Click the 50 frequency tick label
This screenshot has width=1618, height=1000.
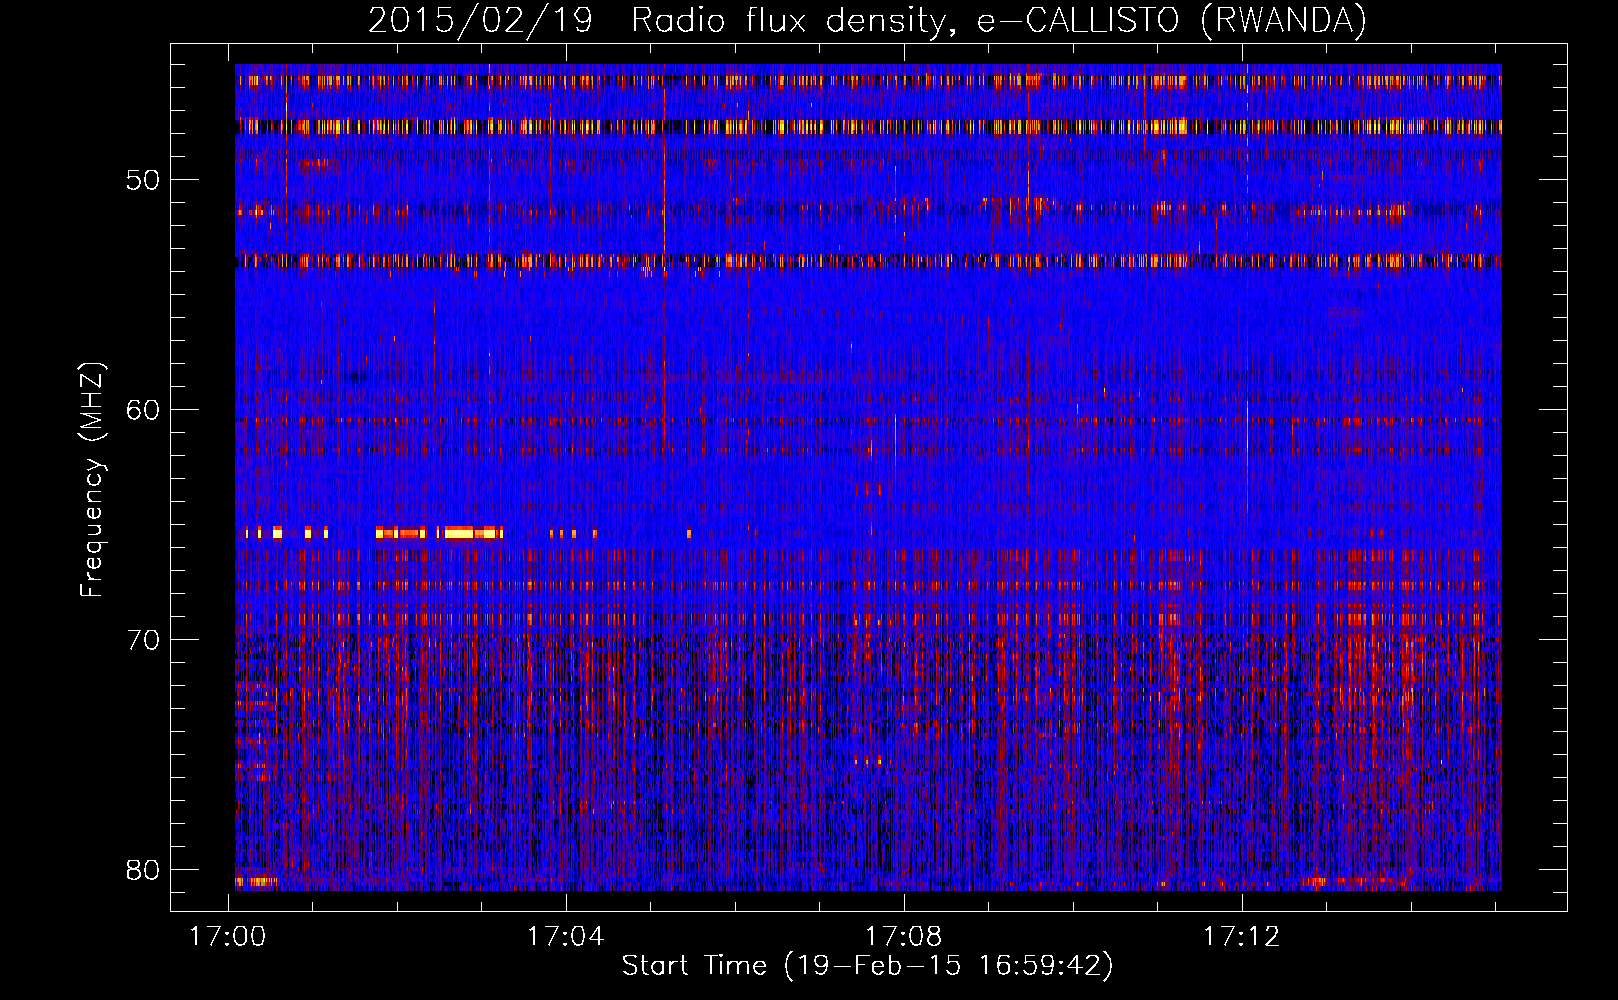click(143, 180)
